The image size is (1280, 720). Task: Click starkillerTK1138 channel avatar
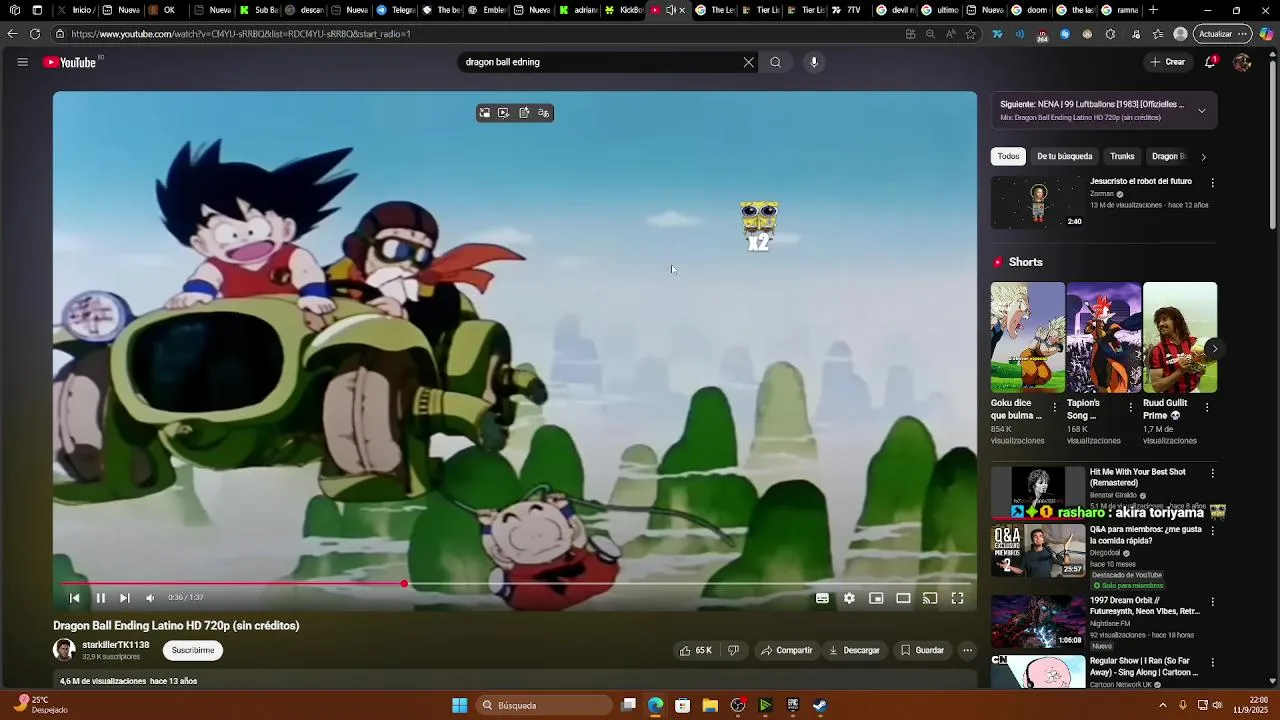coord(64,650)
